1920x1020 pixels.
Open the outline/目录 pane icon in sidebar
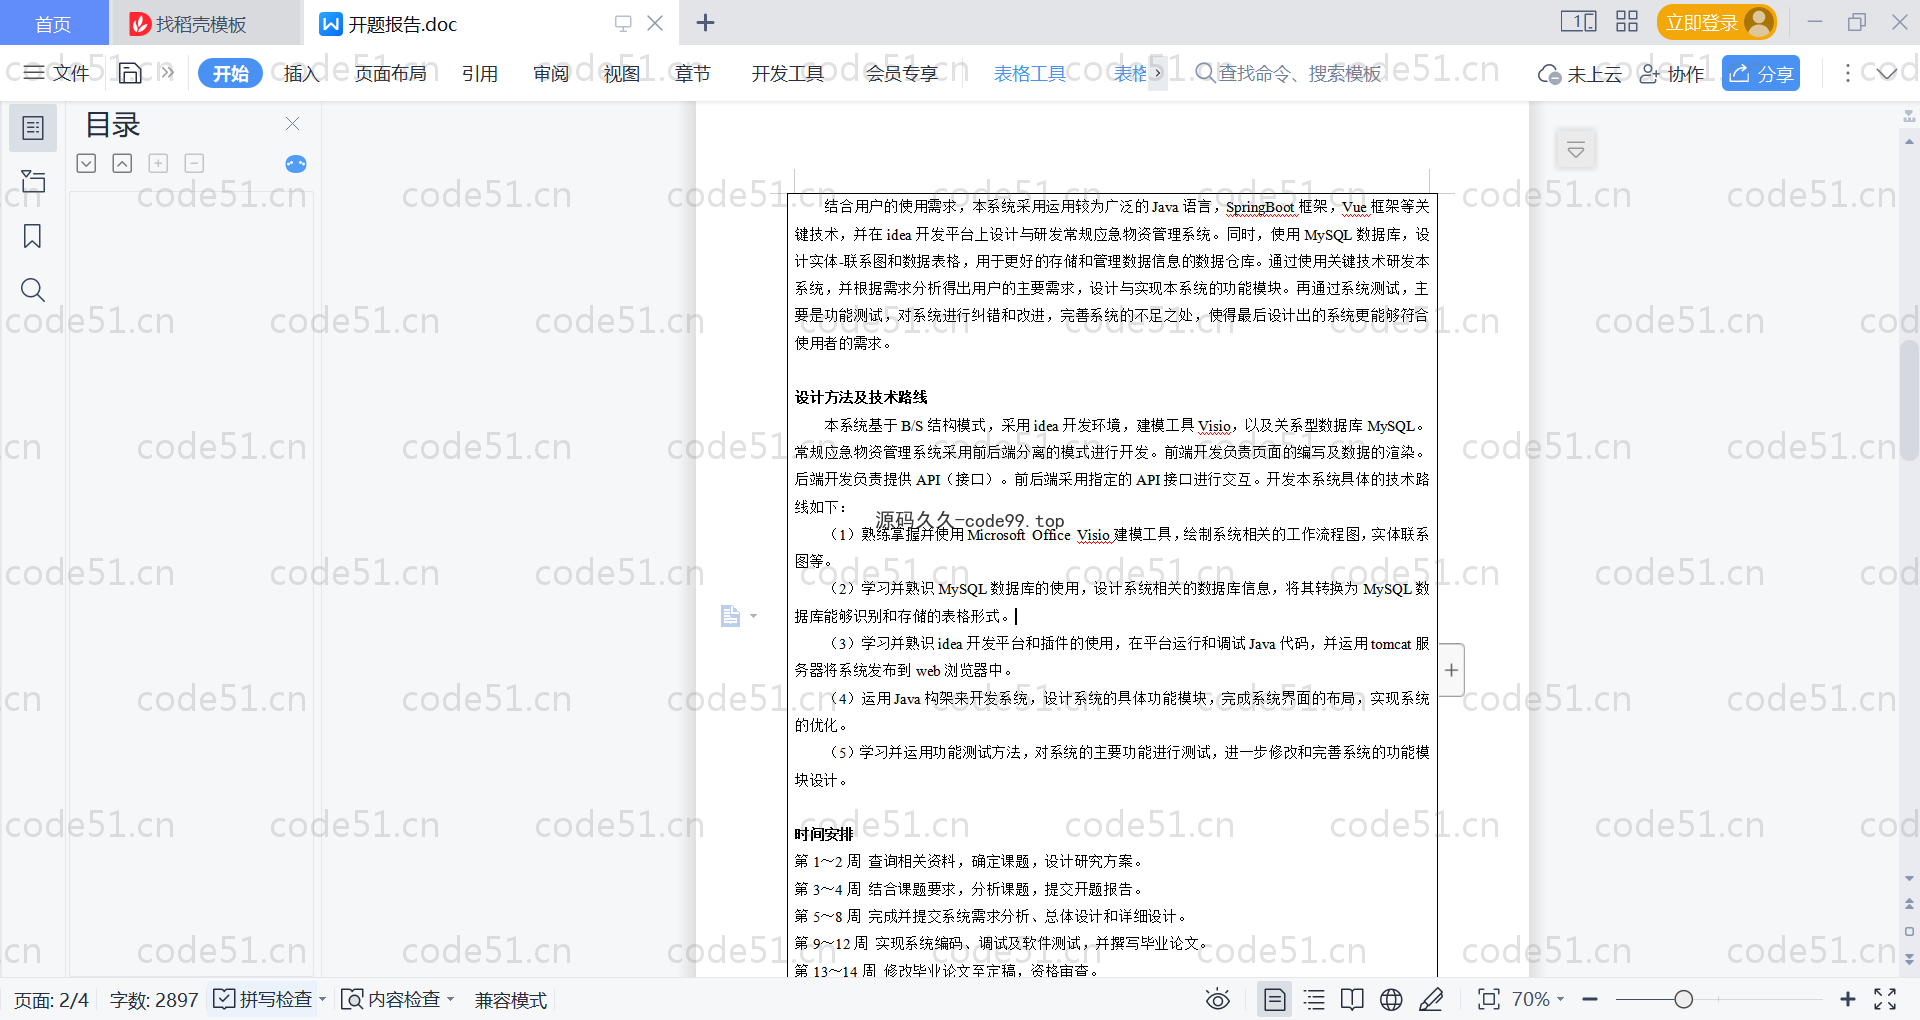[33, 128]
